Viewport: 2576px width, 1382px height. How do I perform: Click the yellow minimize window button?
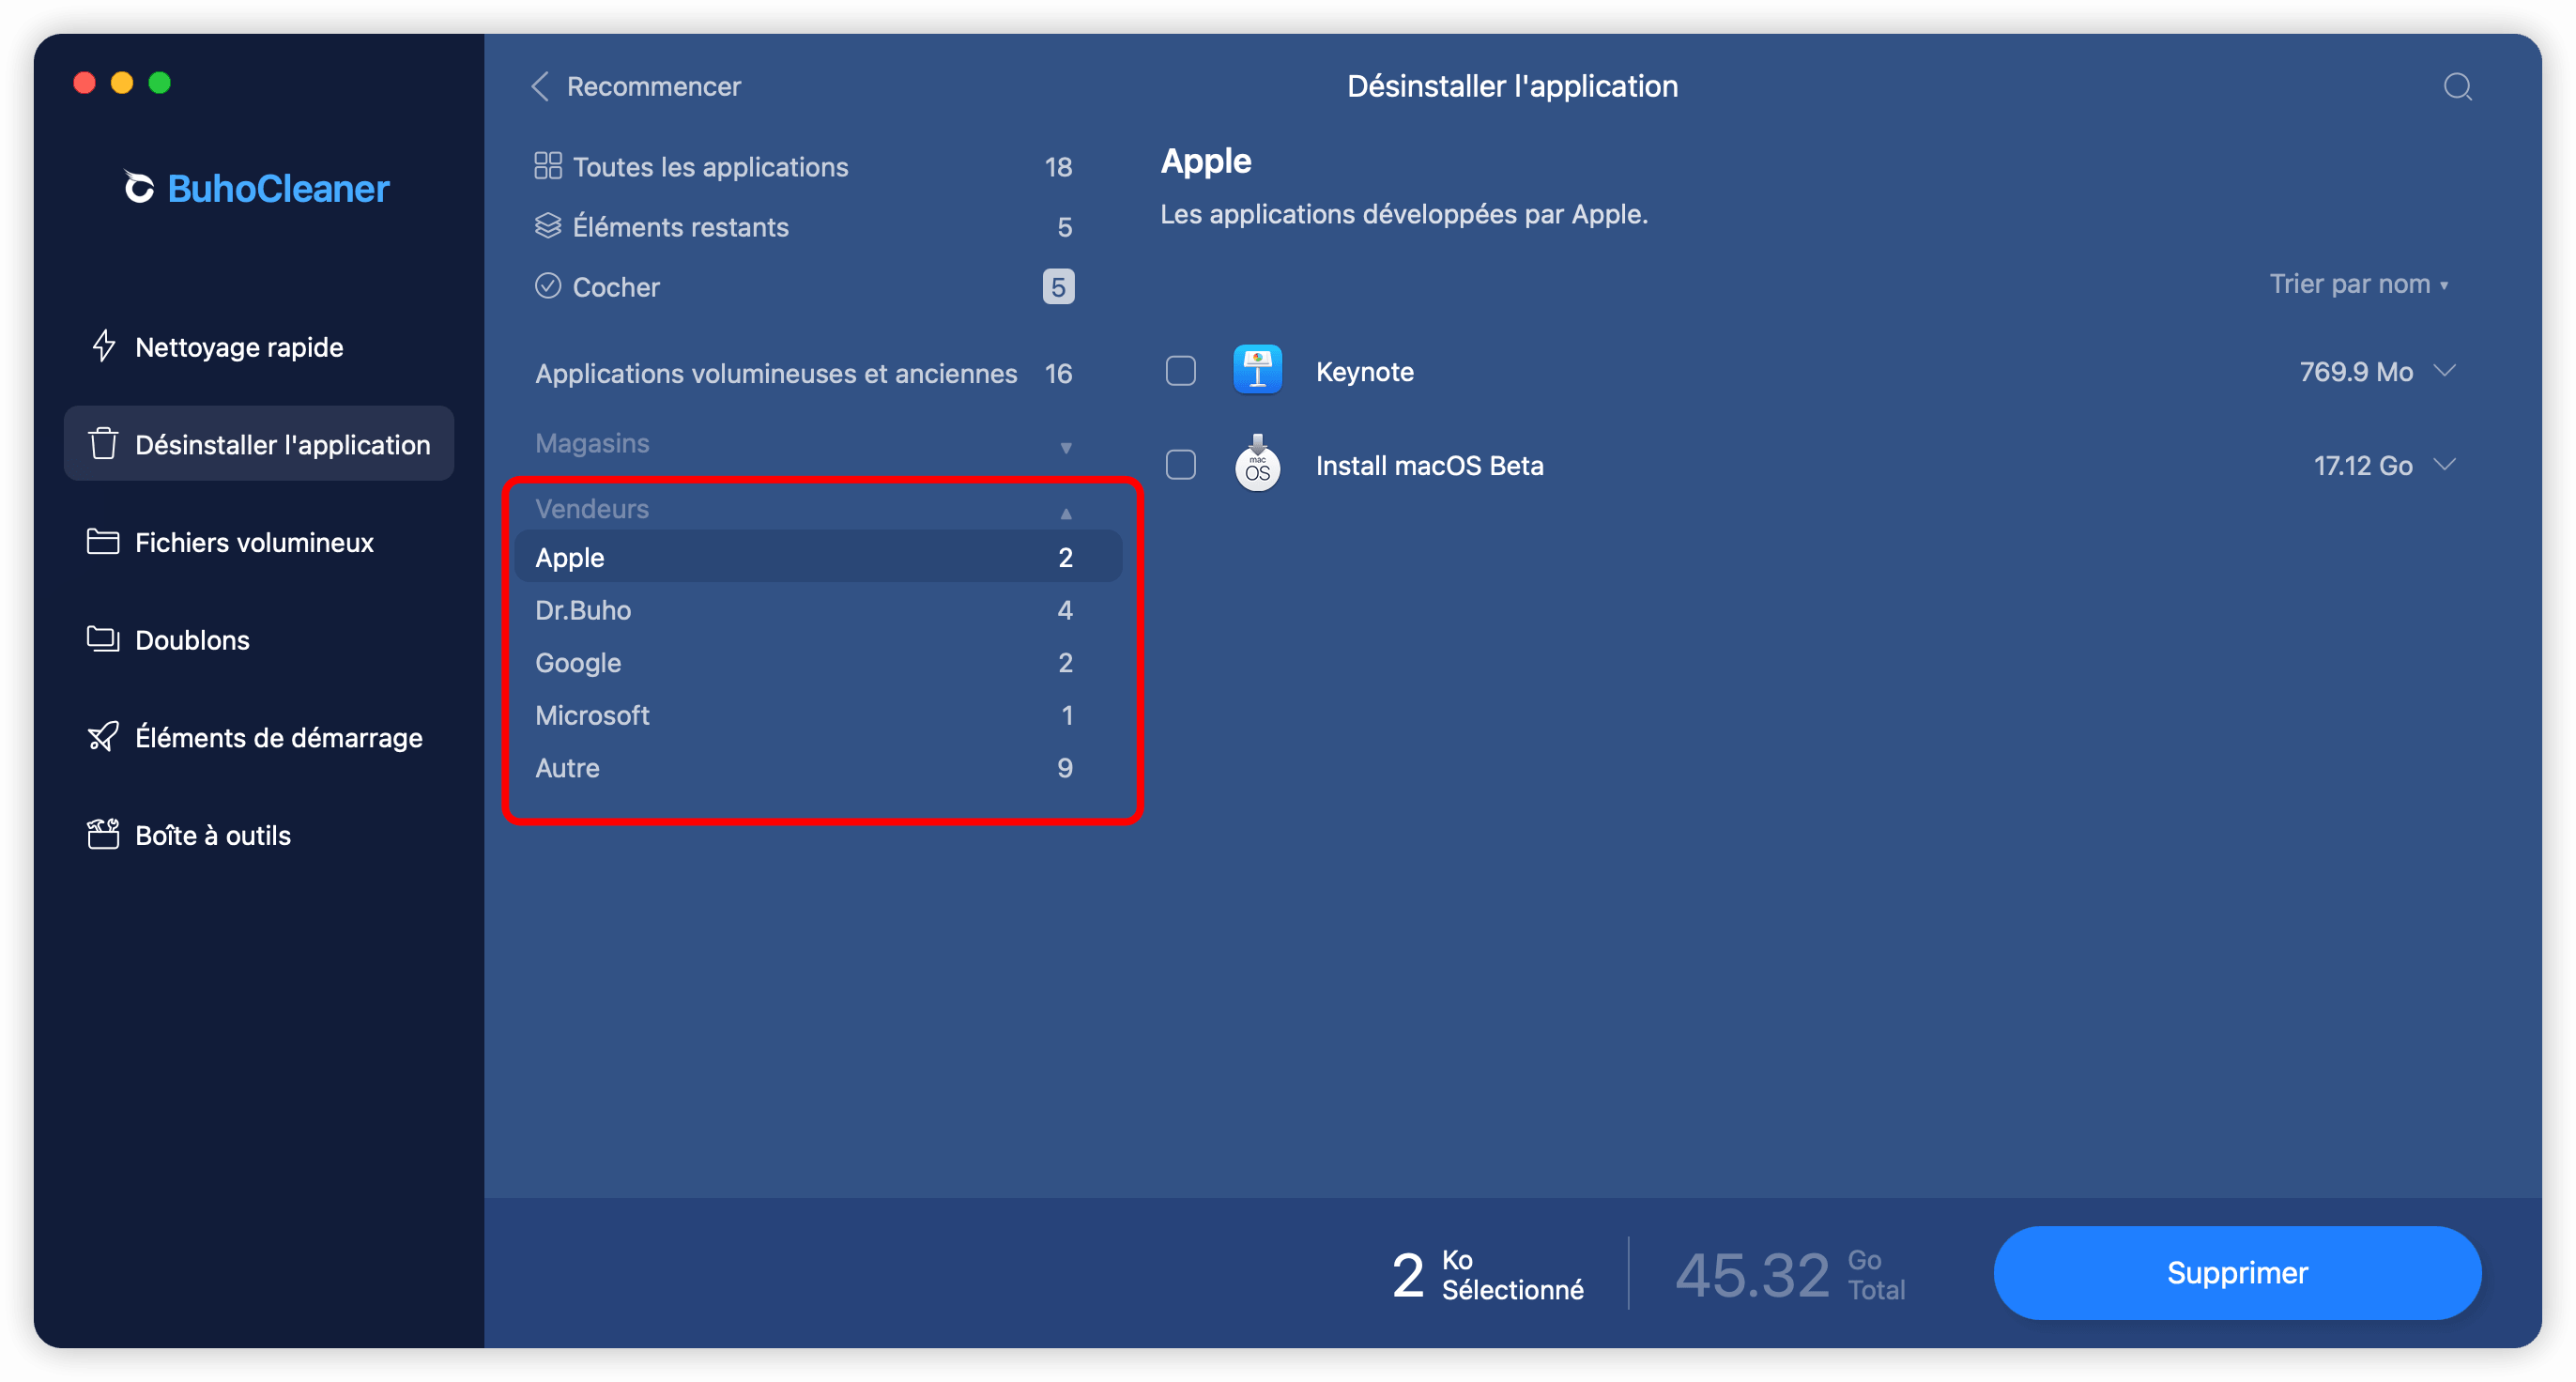[122, 82]
